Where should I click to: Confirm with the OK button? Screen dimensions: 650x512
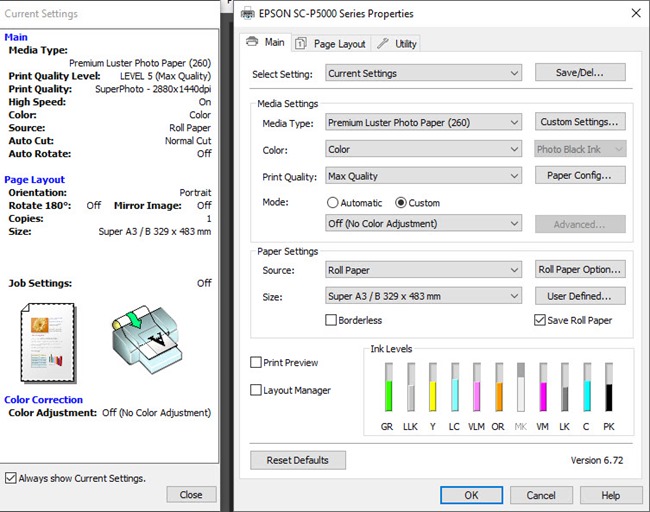(x=471, y=495)
